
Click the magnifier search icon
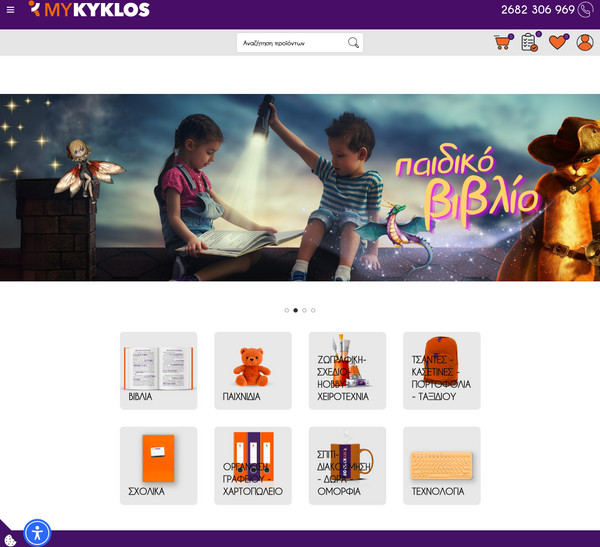[x=353, y=42]
